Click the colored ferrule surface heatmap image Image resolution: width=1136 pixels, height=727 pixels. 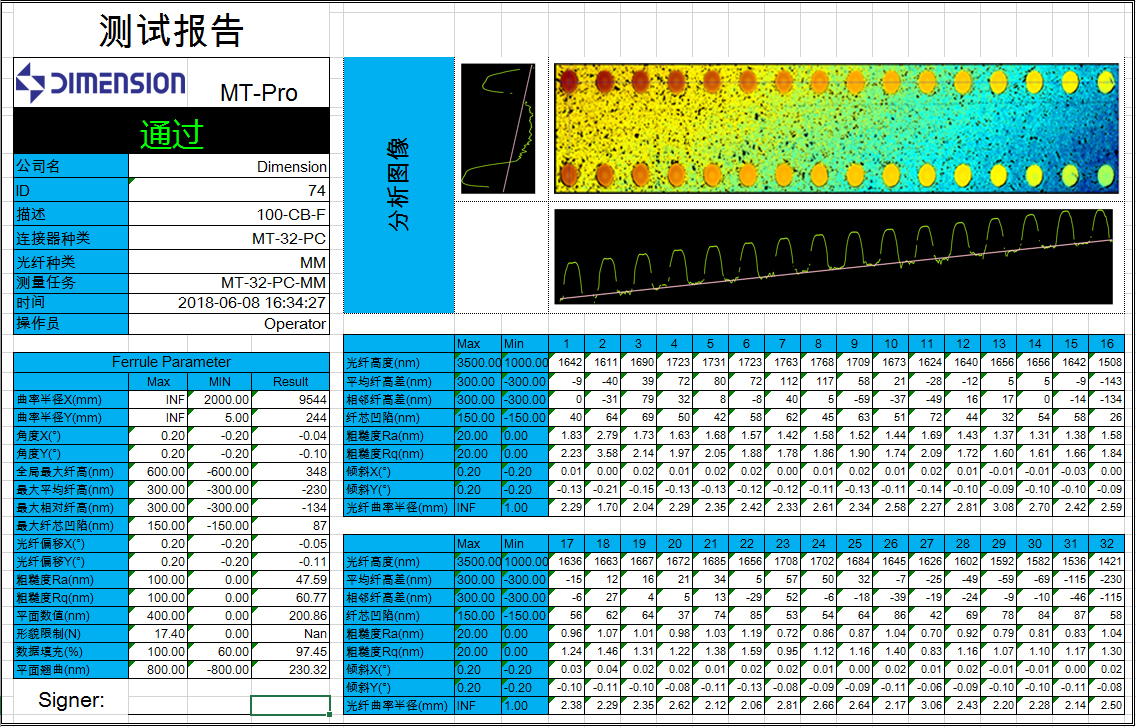click(x=834, y=128)
